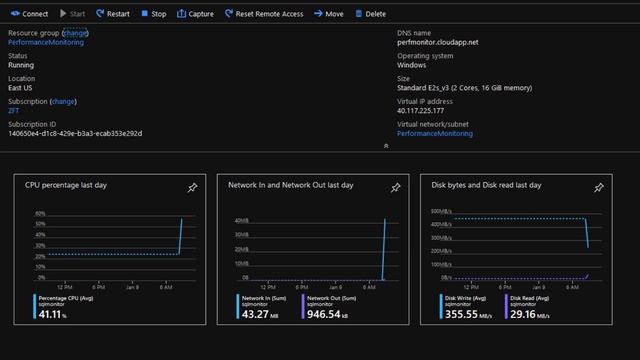The height and width of the screenshot is (360, 640).
Task: Click the Delete trash icon
Action: click(x=358, y=13)
